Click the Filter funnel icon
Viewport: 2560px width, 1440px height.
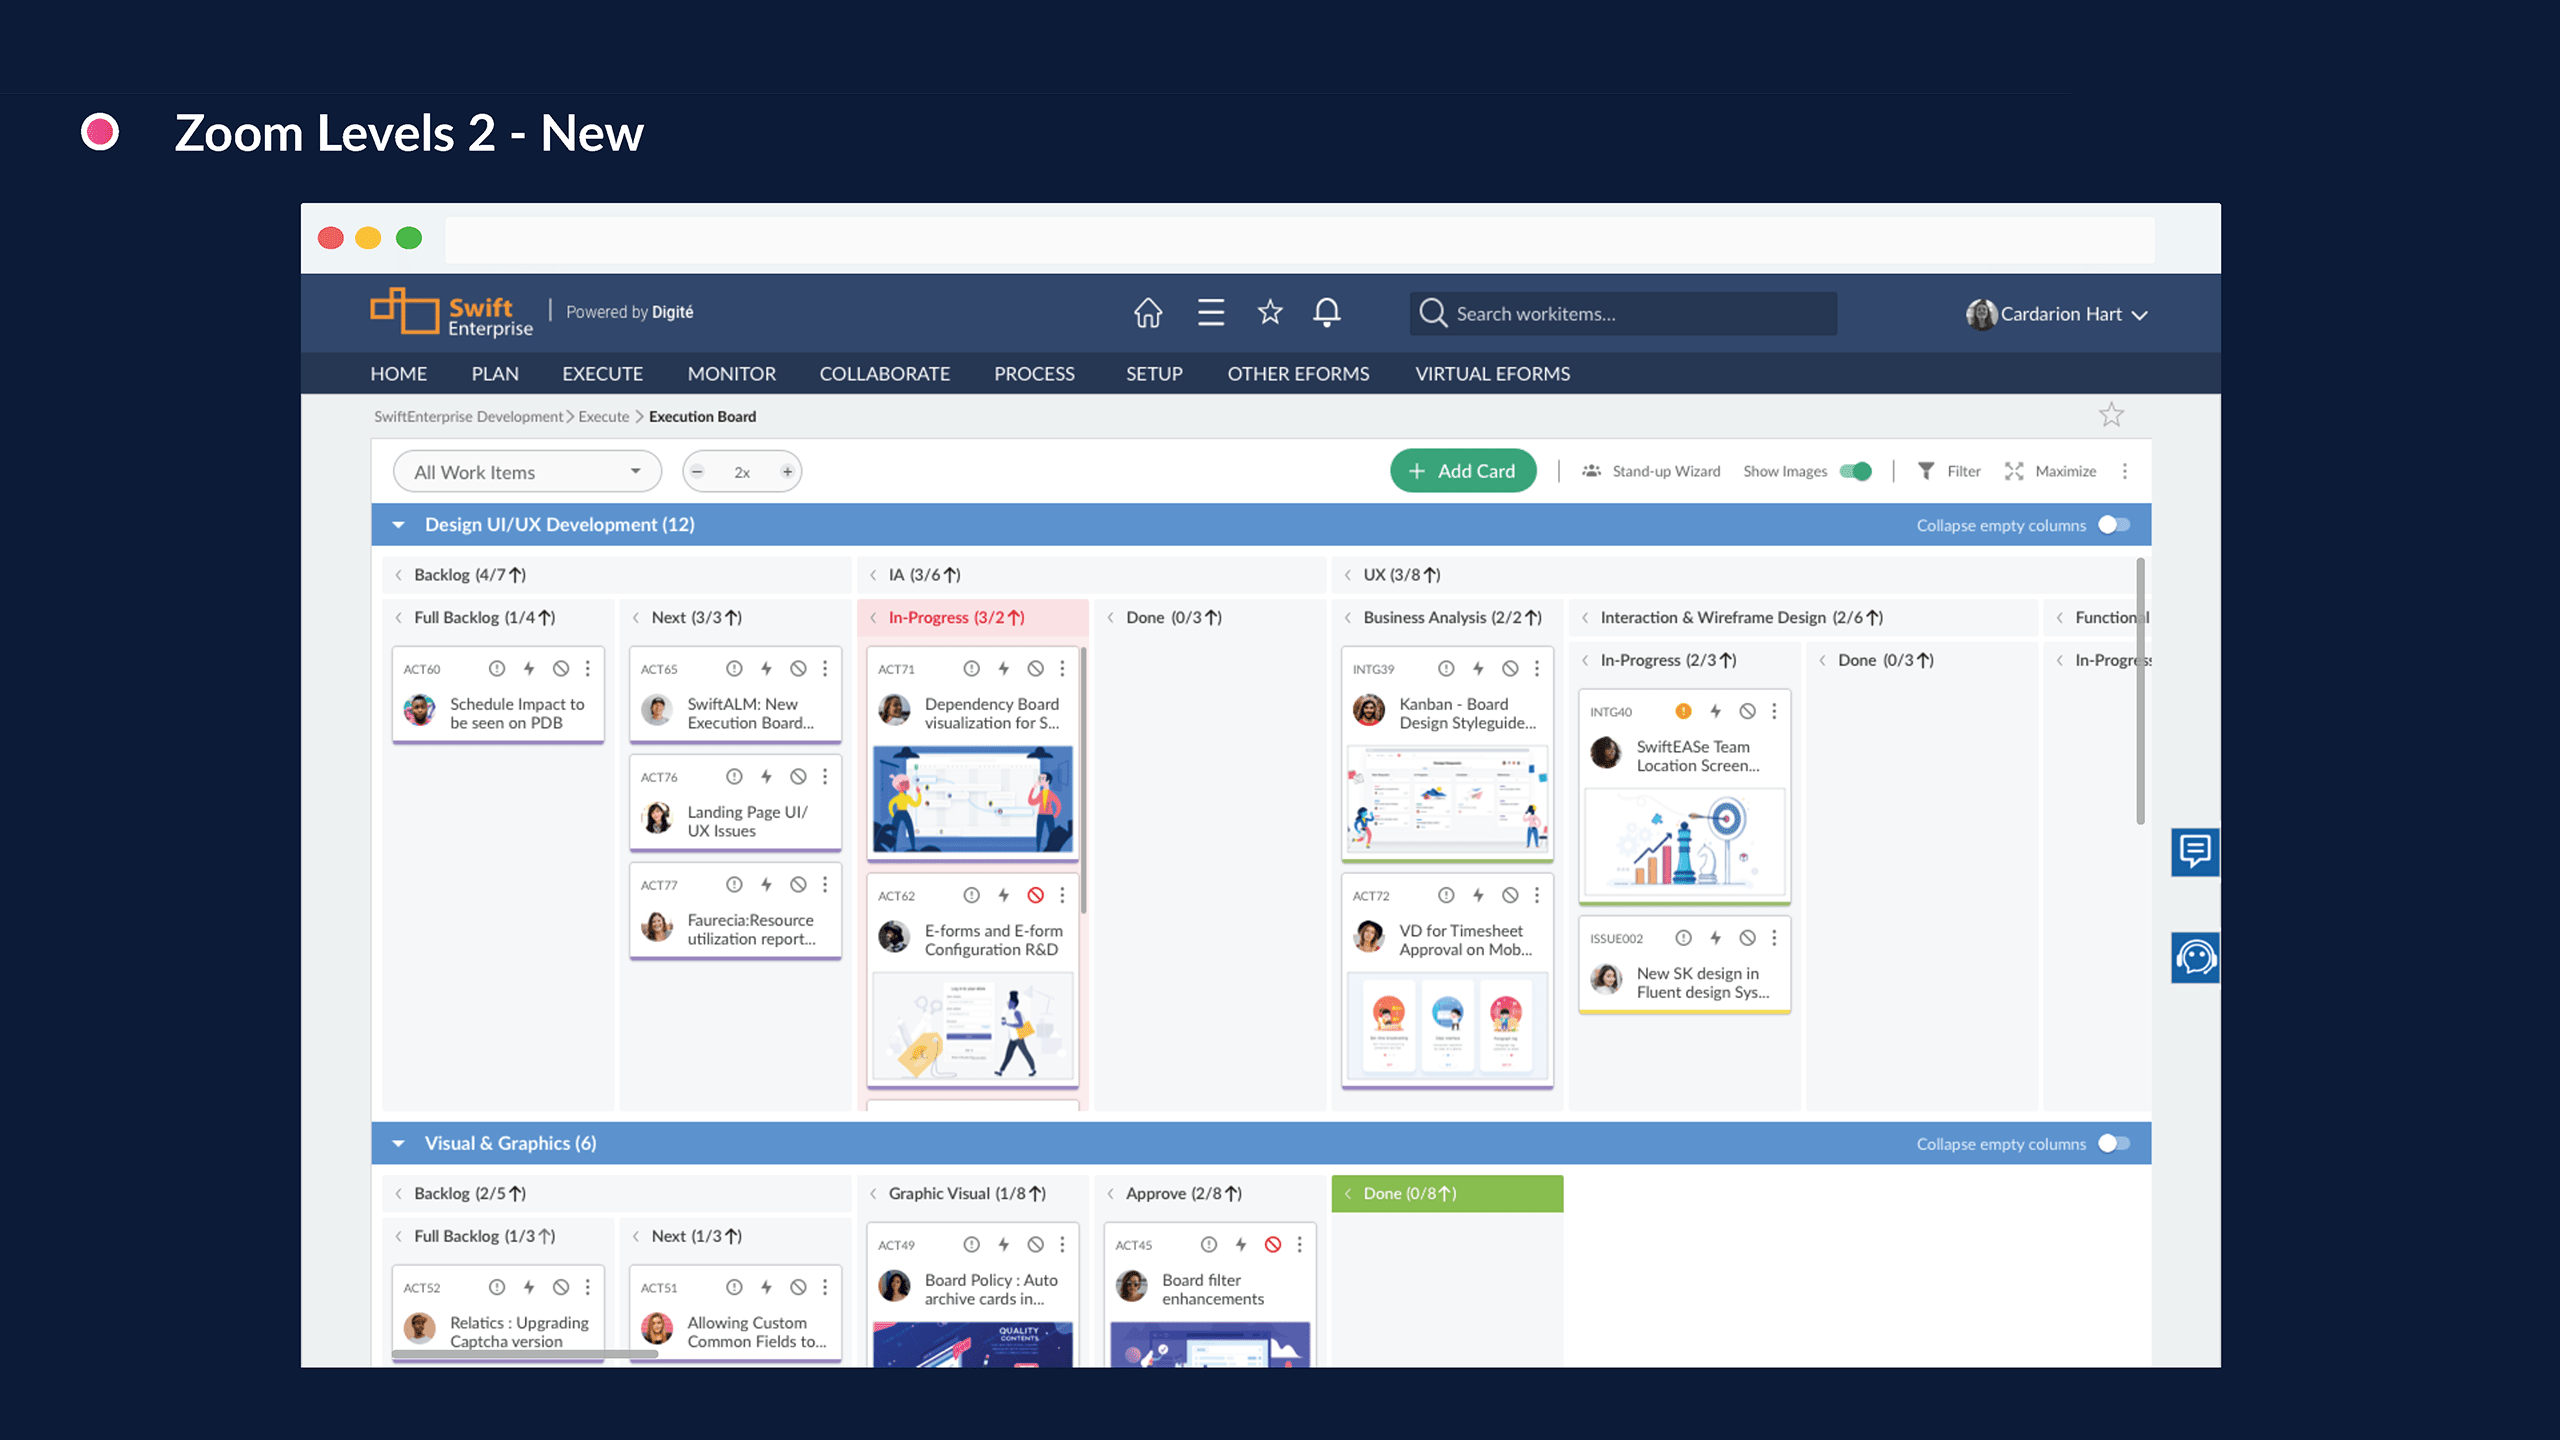[1926, 470]
